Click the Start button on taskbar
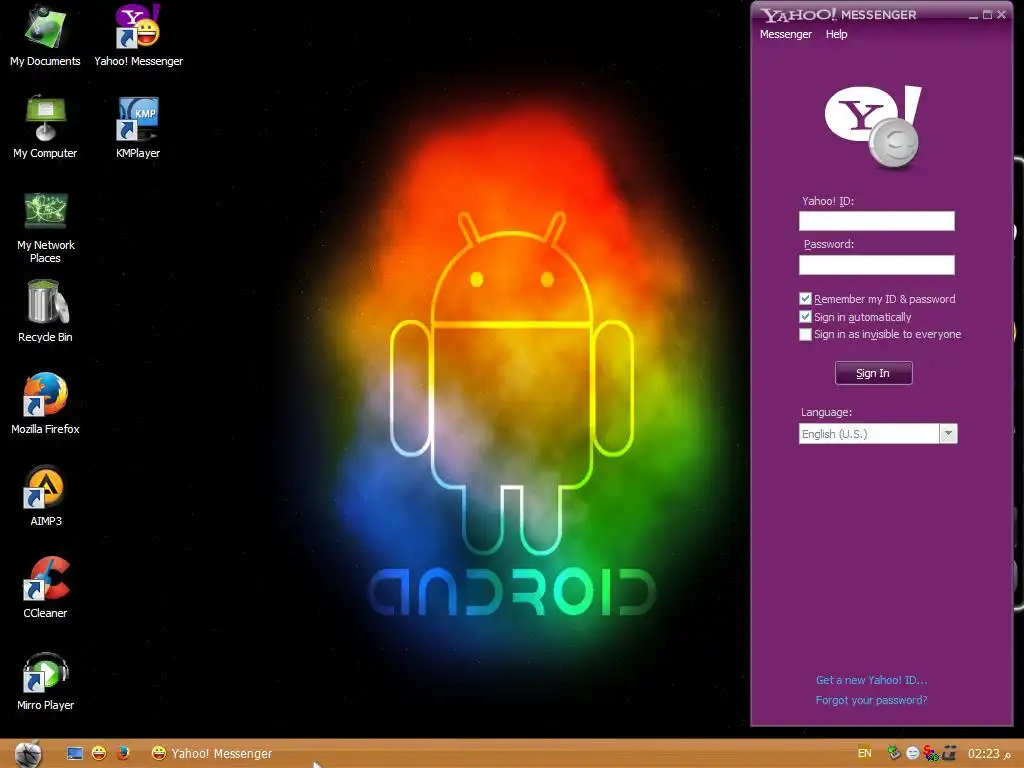The image size is (1024, 768). [29, 754]
